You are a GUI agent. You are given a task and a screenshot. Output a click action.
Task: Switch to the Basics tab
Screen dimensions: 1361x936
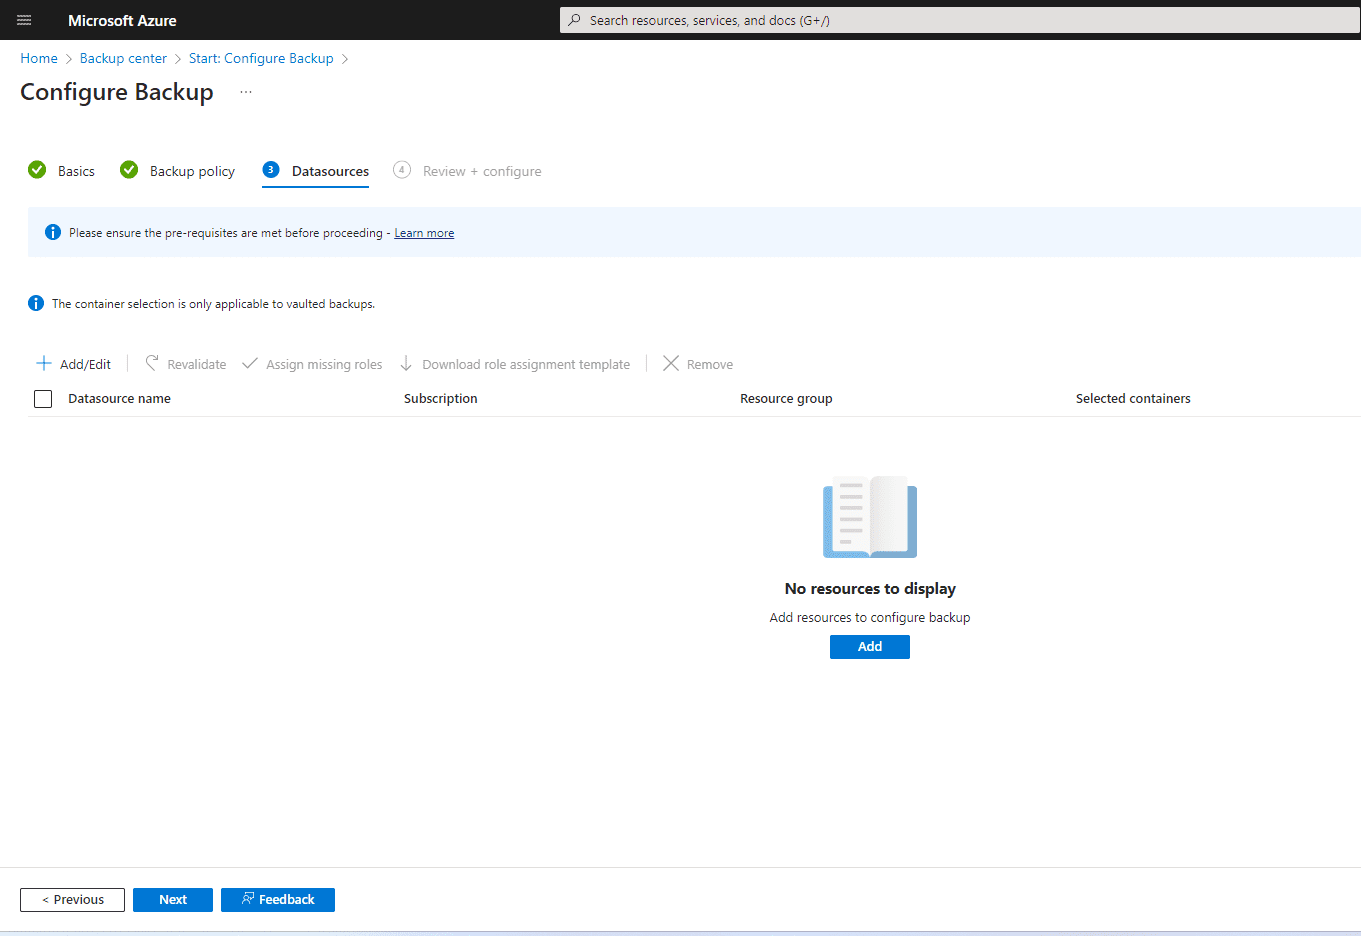click(x=62, y=171)
